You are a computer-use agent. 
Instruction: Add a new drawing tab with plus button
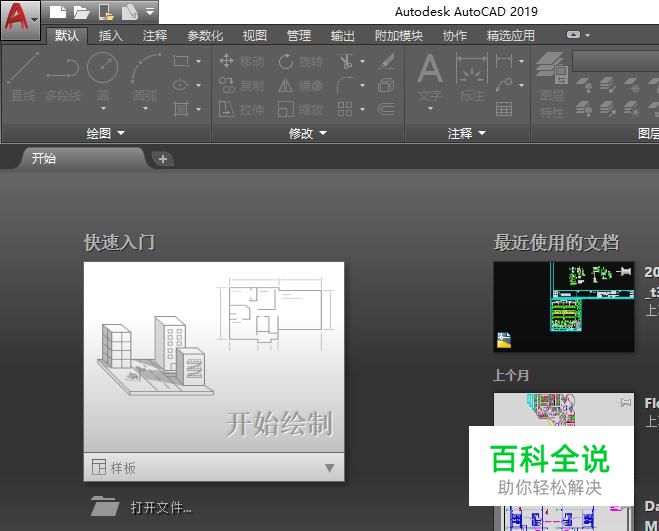[163, 158]
